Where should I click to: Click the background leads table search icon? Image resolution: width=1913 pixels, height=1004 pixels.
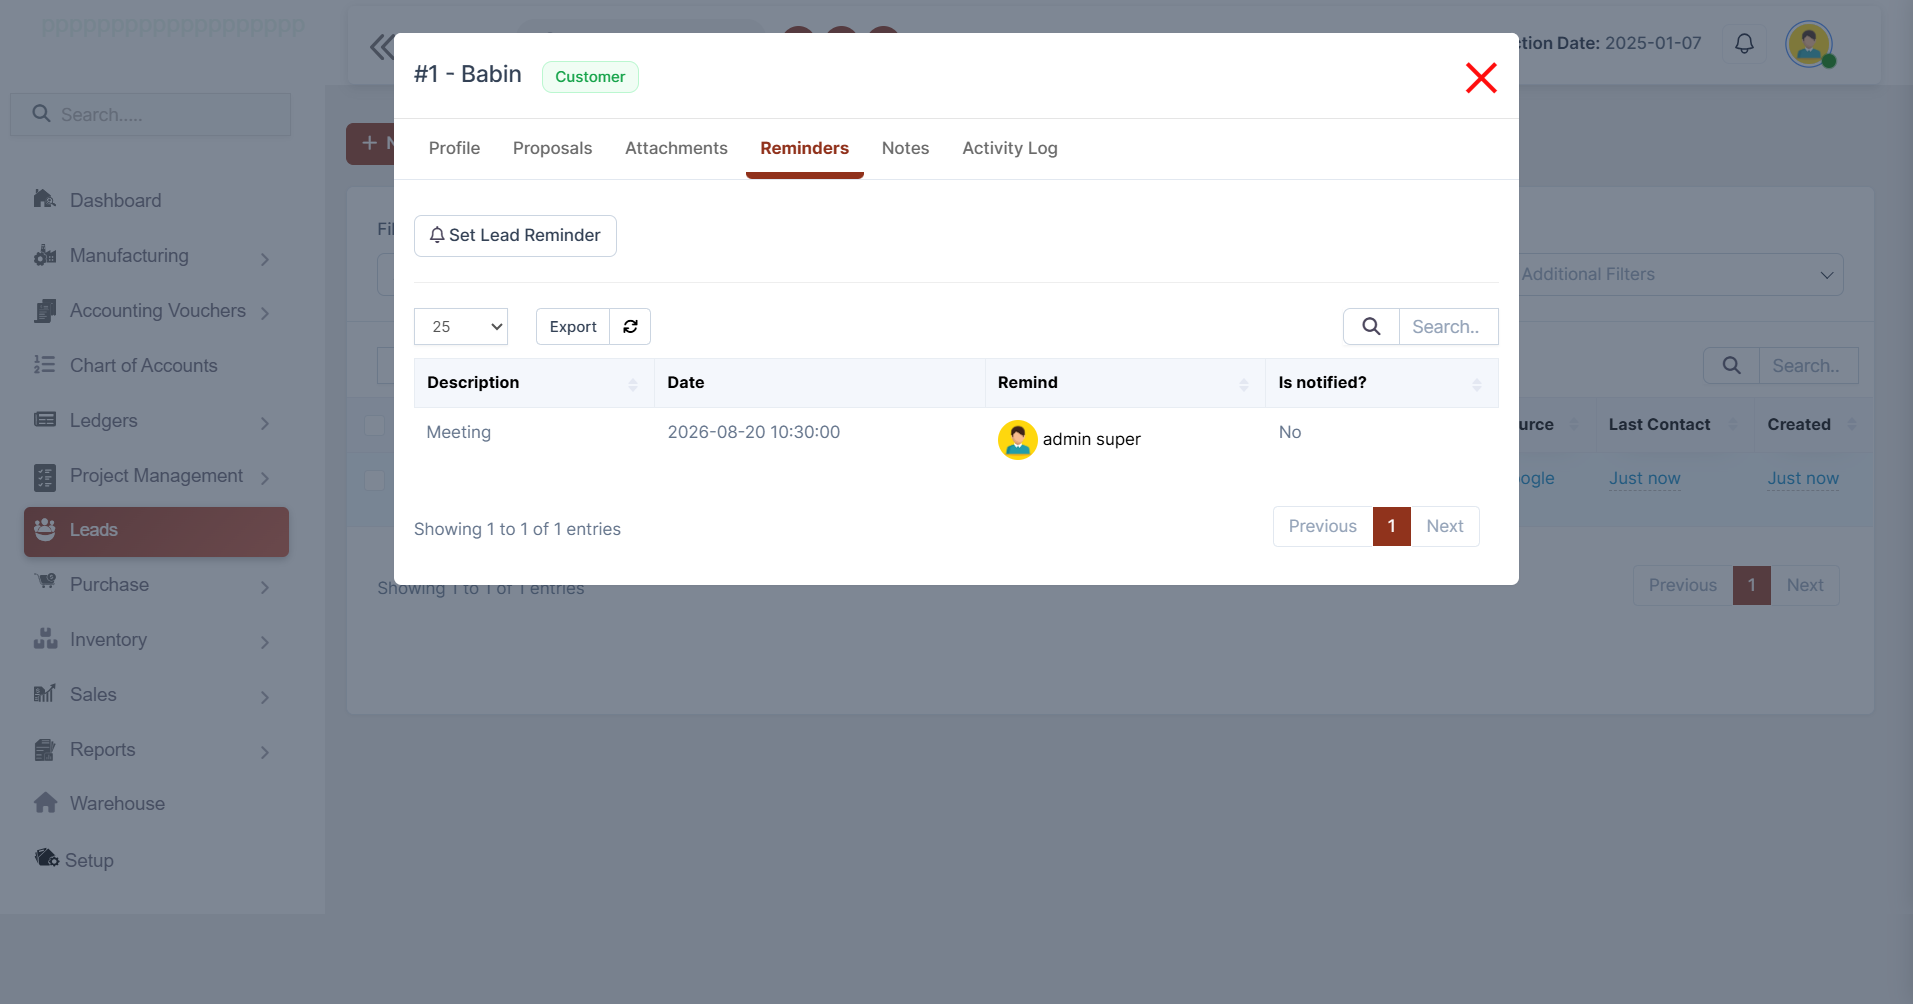pos(1731,366)
